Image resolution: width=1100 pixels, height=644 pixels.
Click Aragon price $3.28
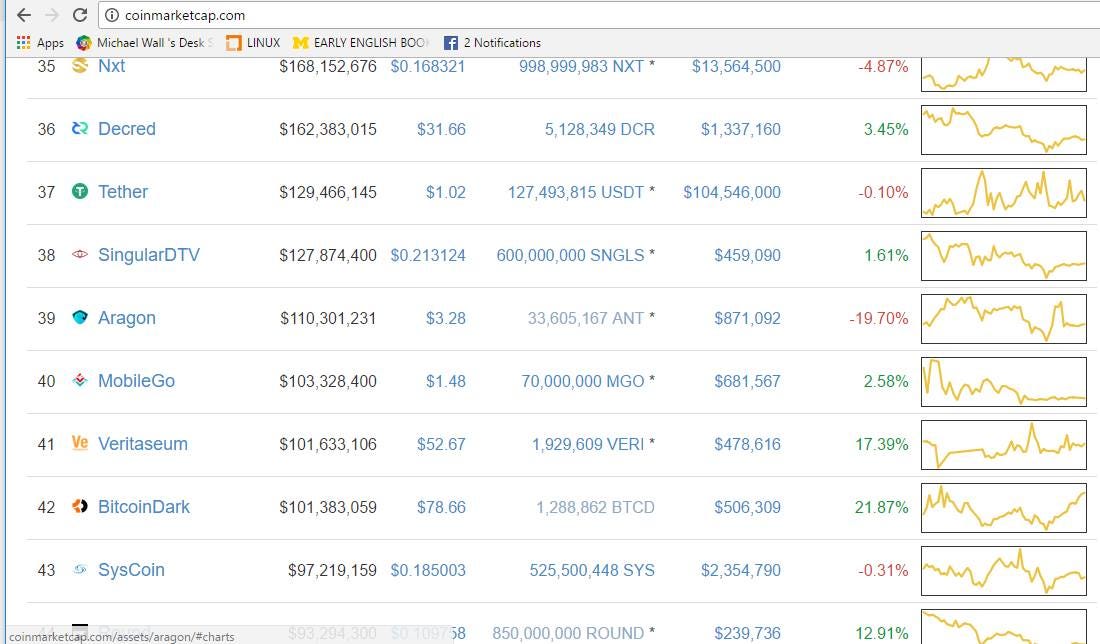(x=445, y=318)
